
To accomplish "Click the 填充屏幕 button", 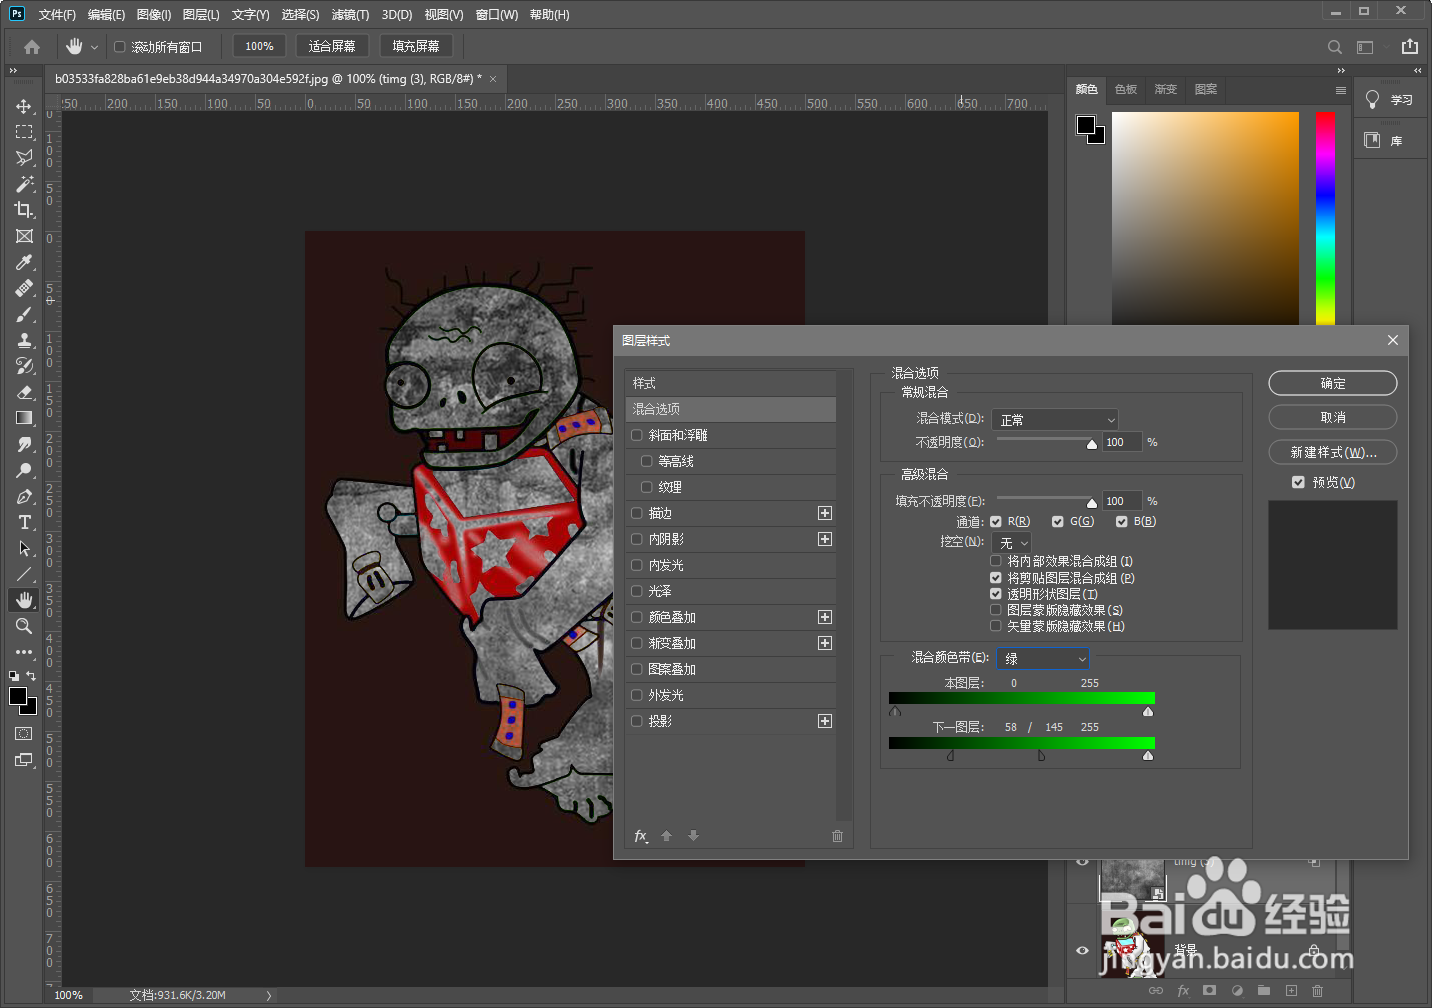I will pos(416,46).
